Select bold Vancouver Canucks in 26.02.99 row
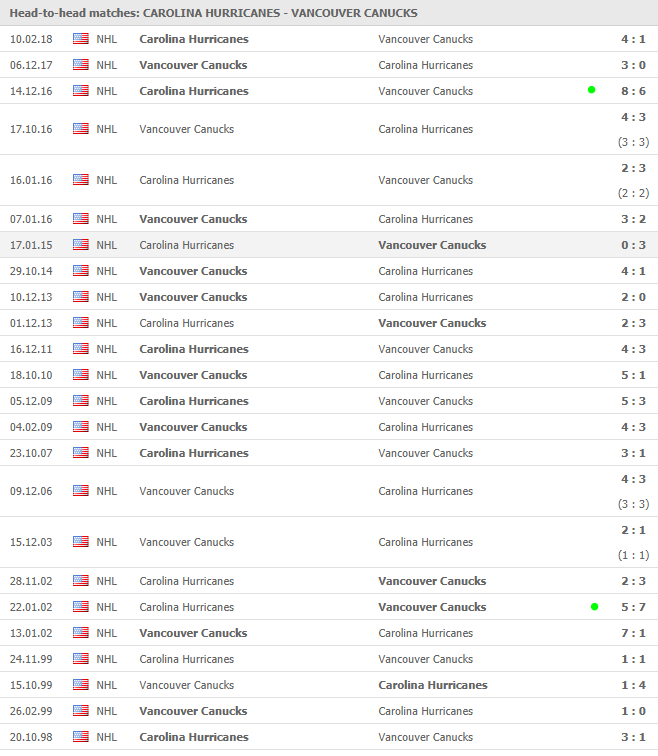658x756 pixels. tap(193, 712)
